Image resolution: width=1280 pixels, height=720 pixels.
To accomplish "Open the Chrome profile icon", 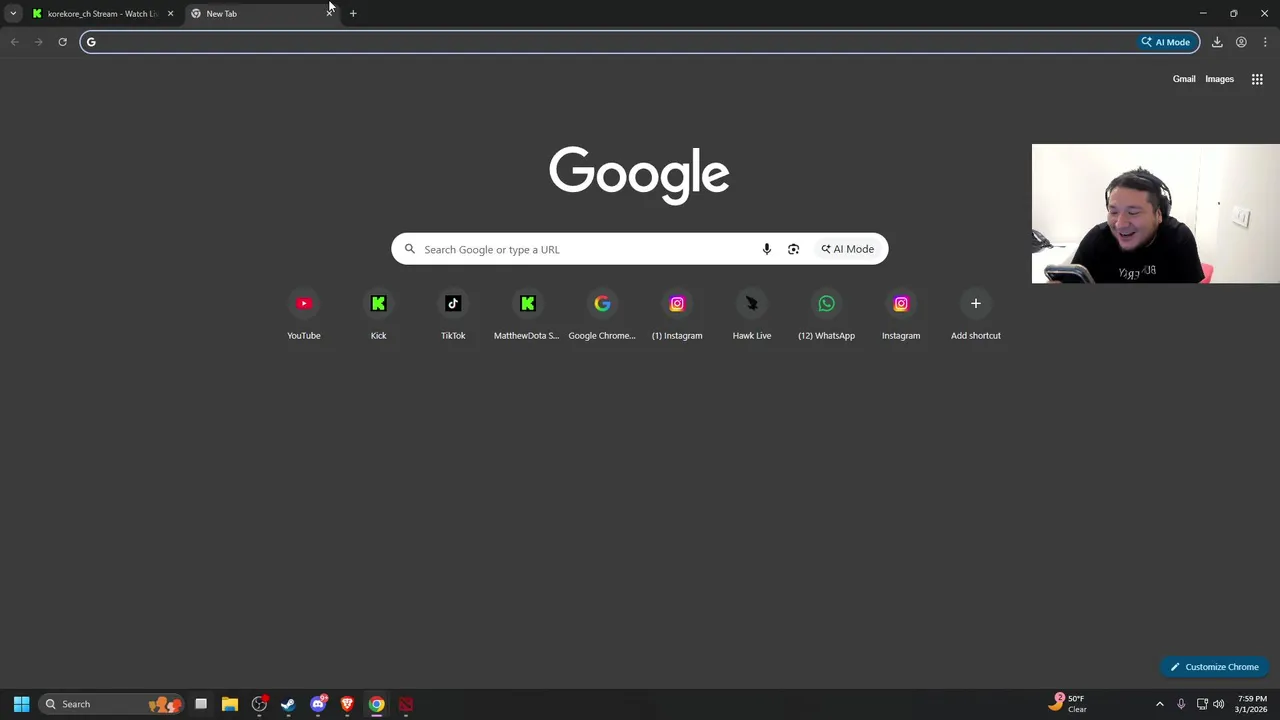I will [1241, 42].
